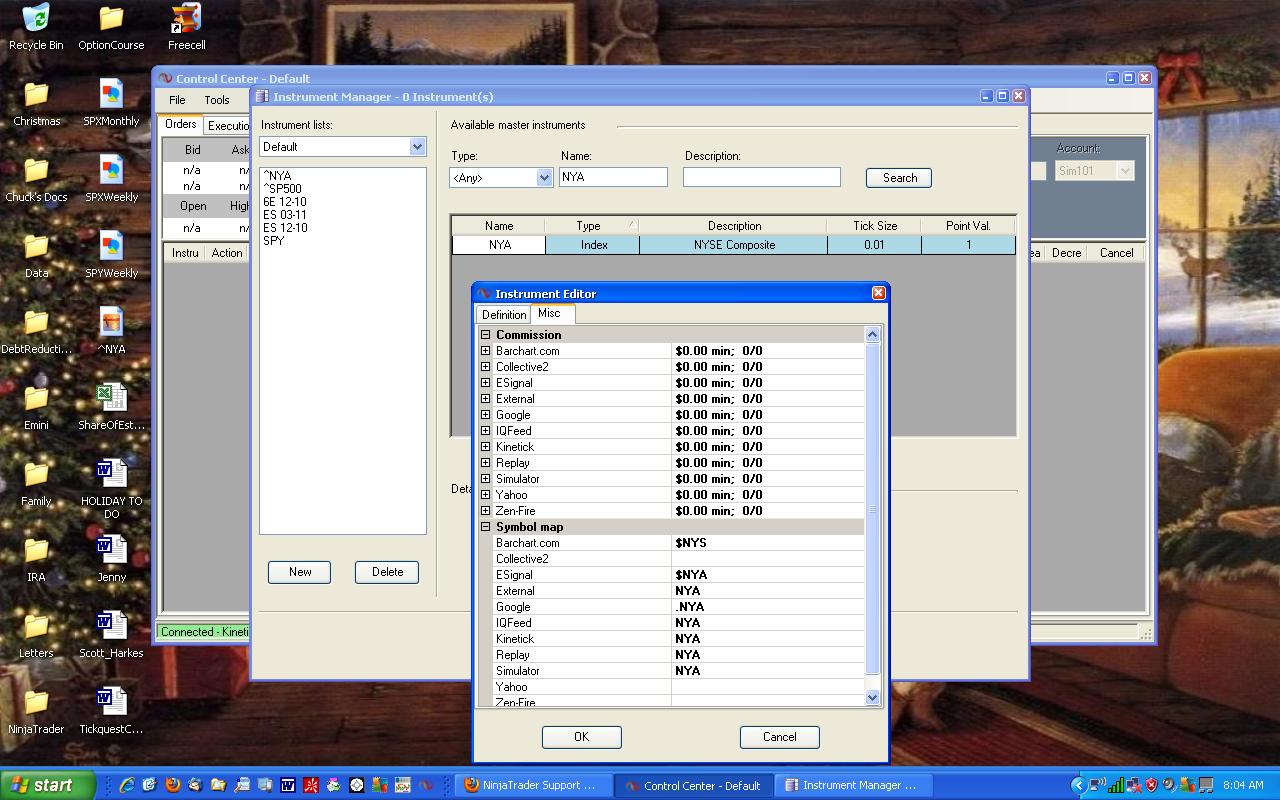The height and width of the screenshot is (800, 1280).
Task: Open the Scott_Harkes Word document icon
Action: (x=111, y=627)
